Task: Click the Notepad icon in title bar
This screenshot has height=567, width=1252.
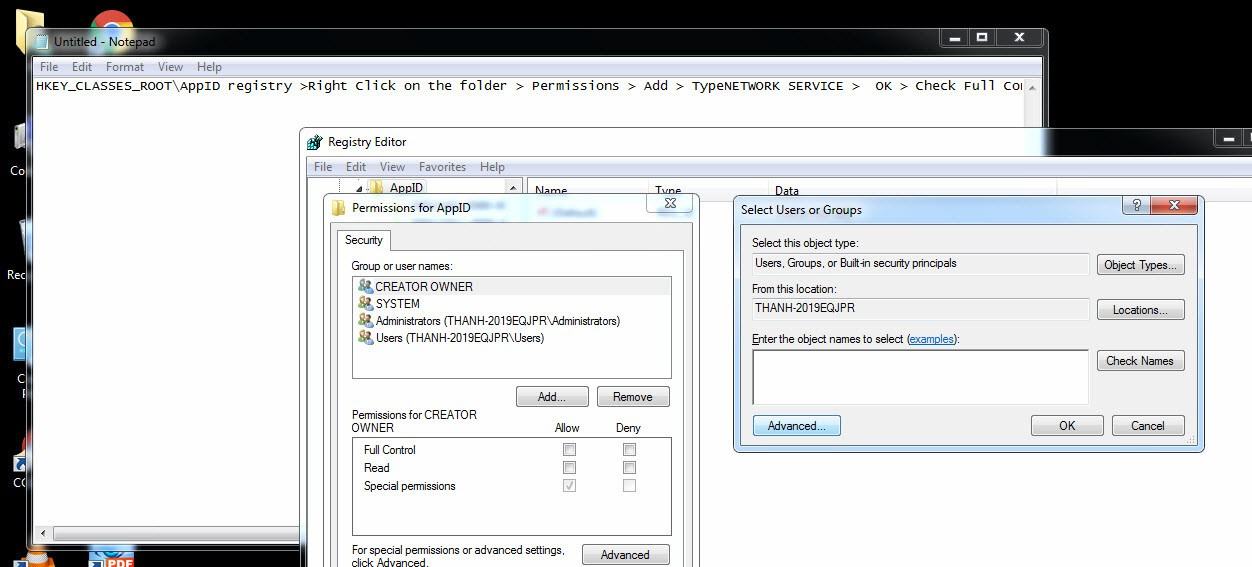Action: pyautogui.click(x=41, y=42)
